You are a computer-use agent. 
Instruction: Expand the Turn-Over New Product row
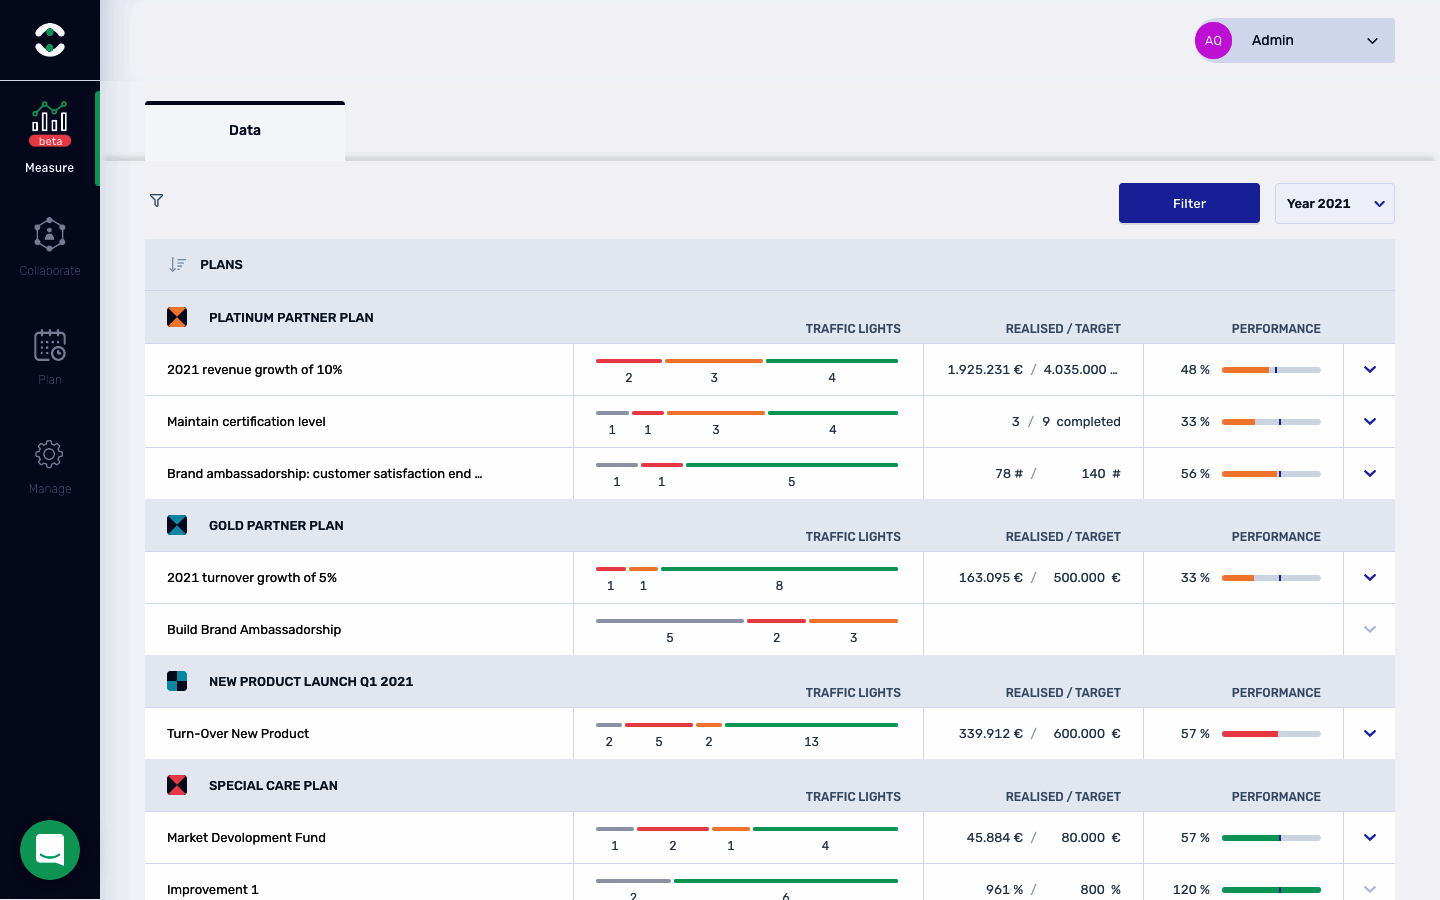click(x=1369, y=734)
